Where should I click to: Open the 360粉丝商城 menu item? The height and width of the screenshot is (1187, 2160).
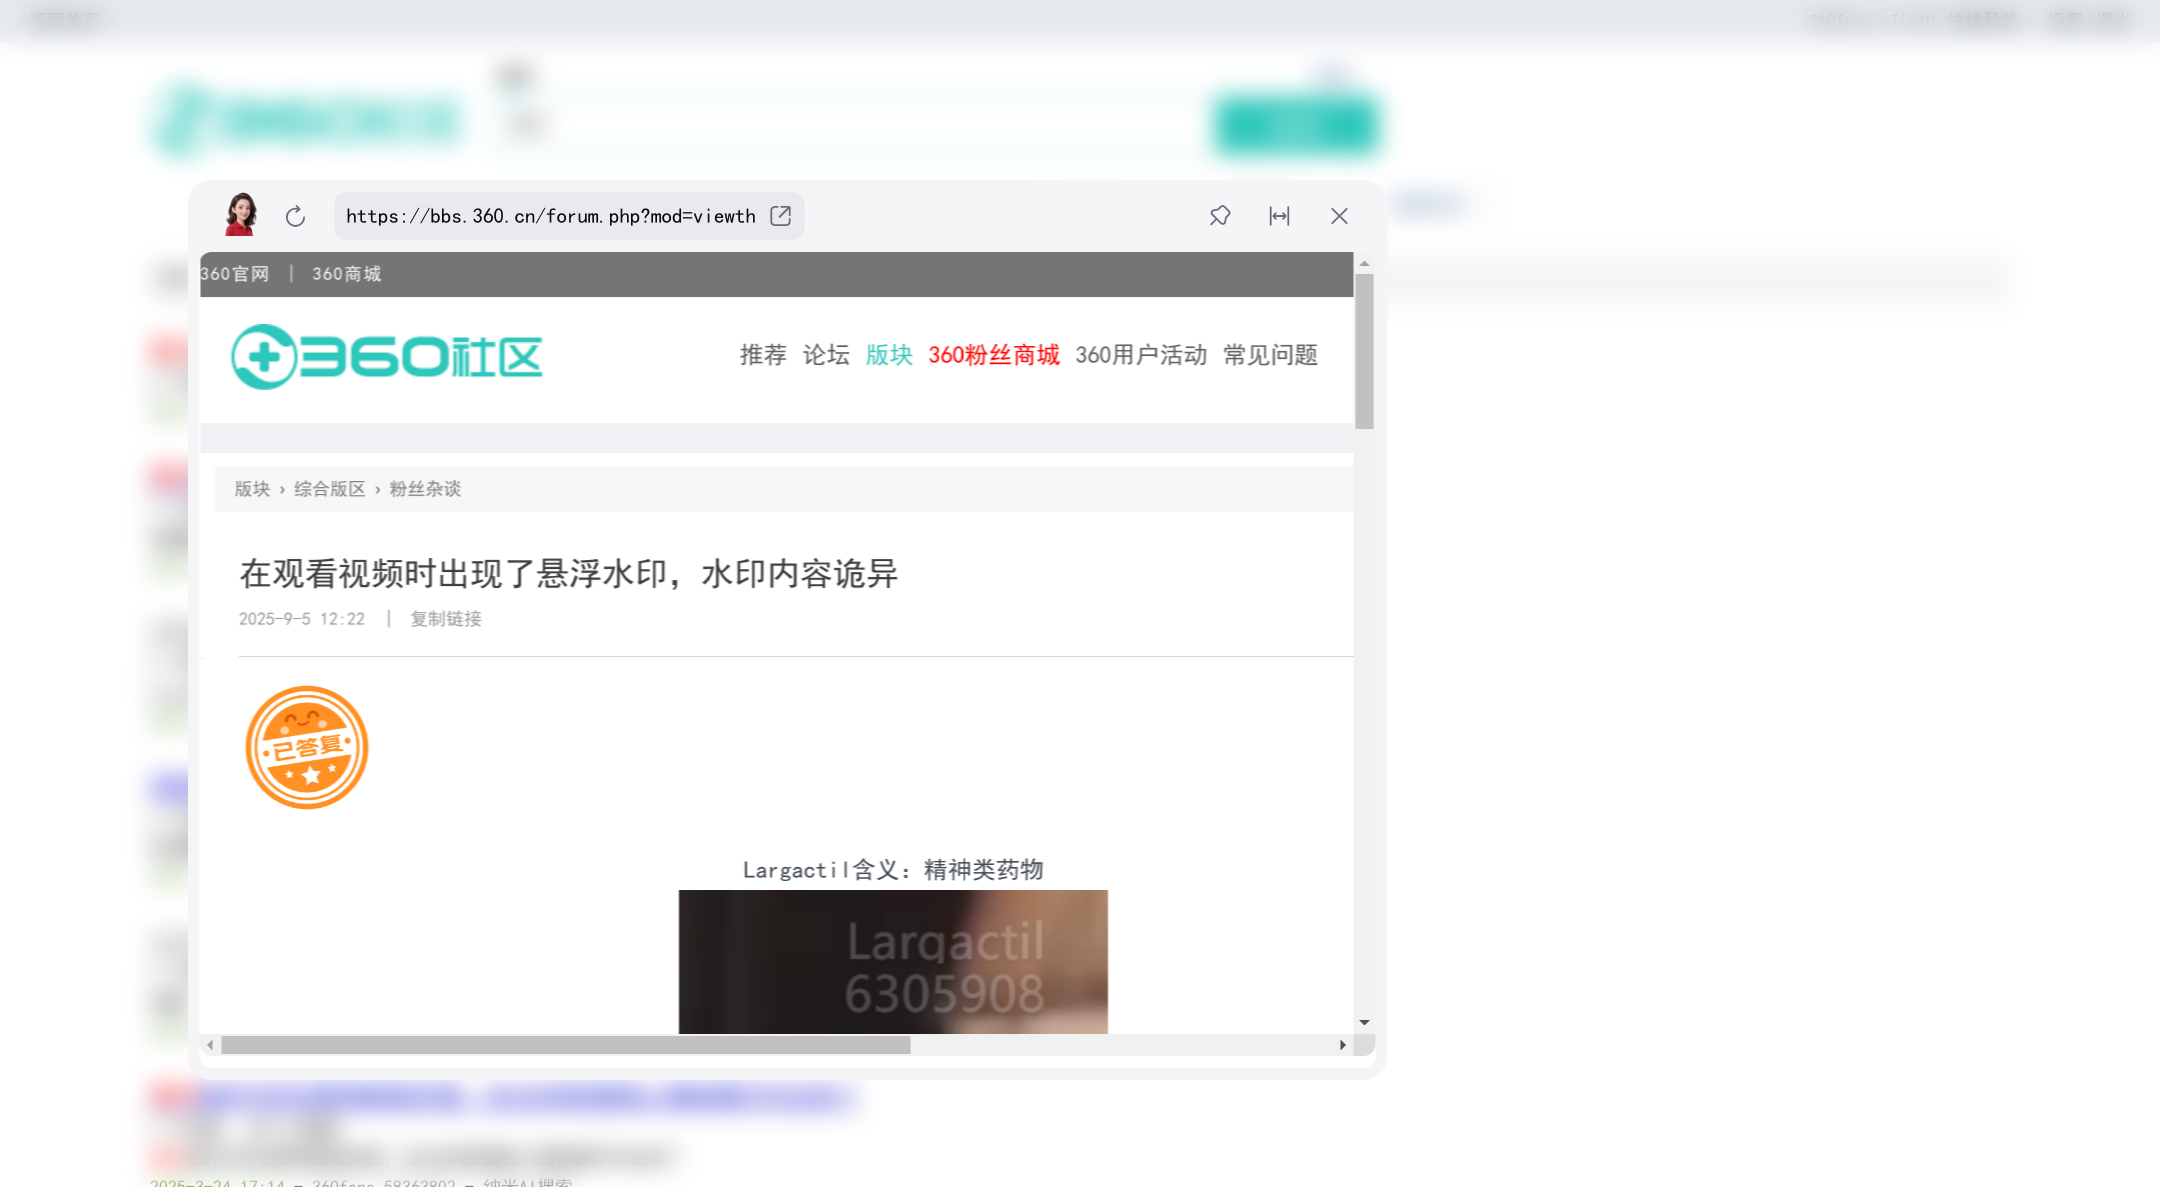click(994, 356)
